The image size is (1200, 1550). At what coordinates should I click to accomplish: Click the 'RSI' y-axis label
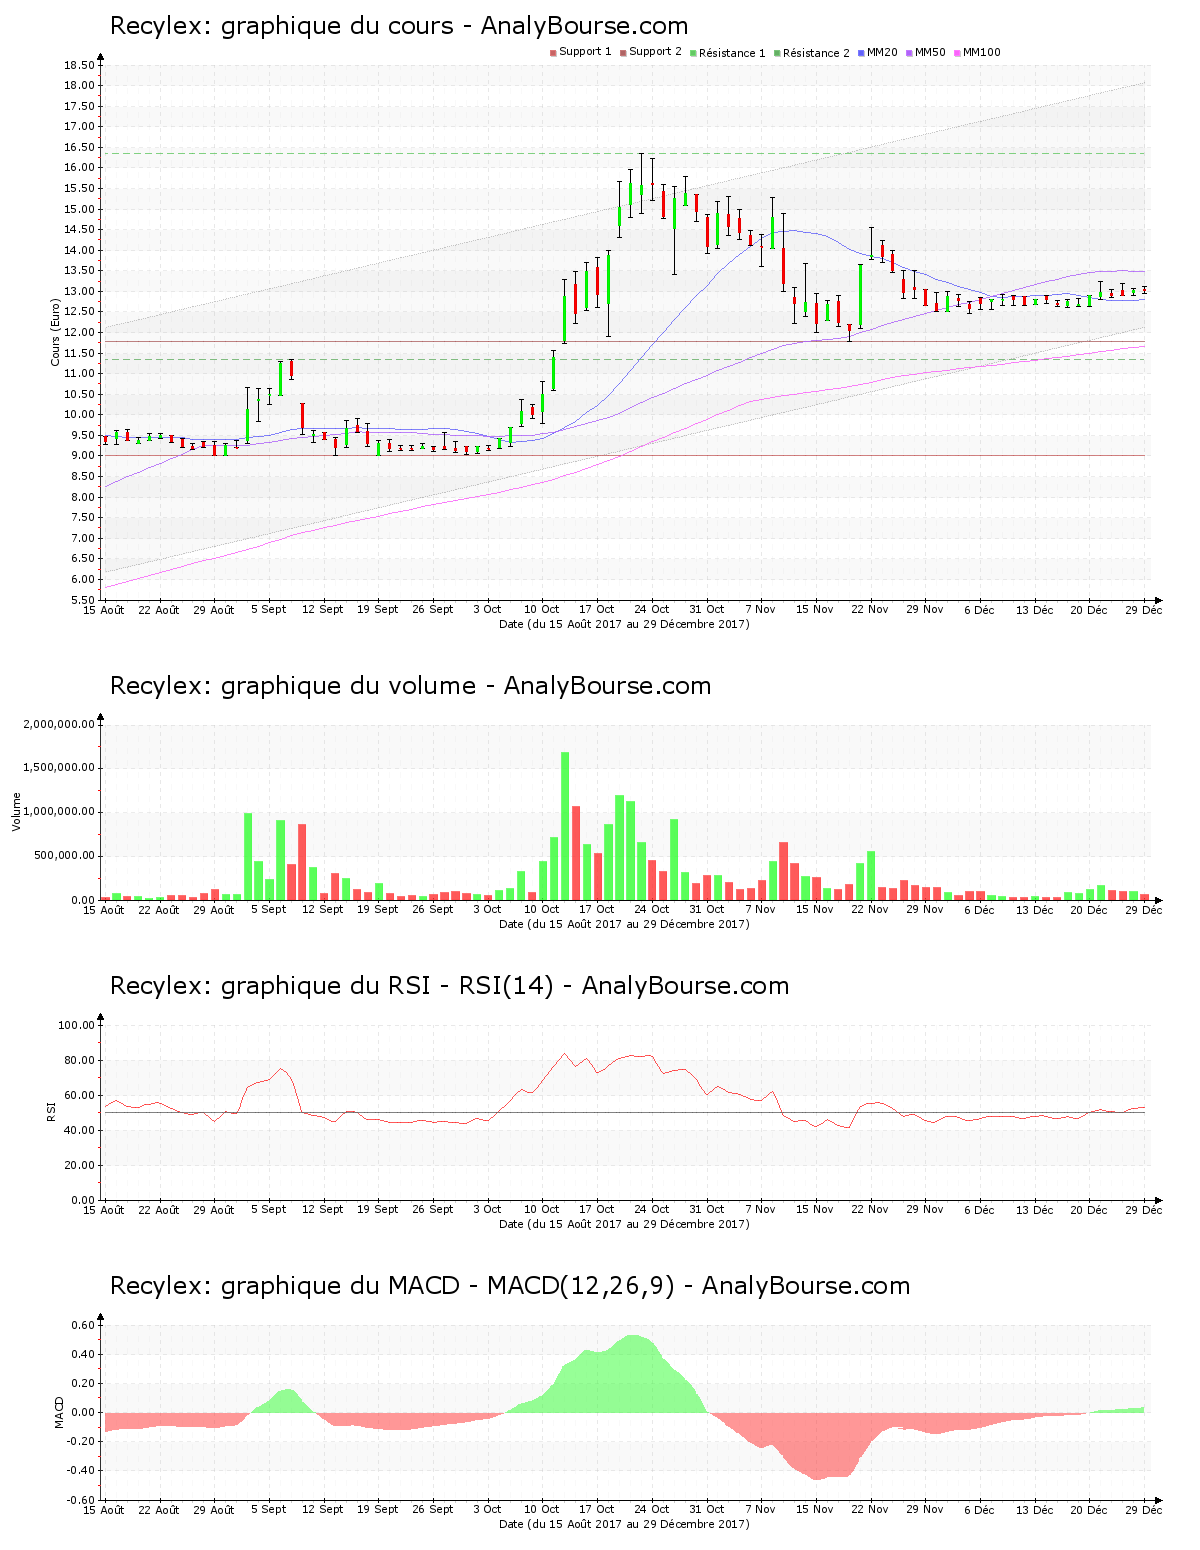(x=51, y=1111)
